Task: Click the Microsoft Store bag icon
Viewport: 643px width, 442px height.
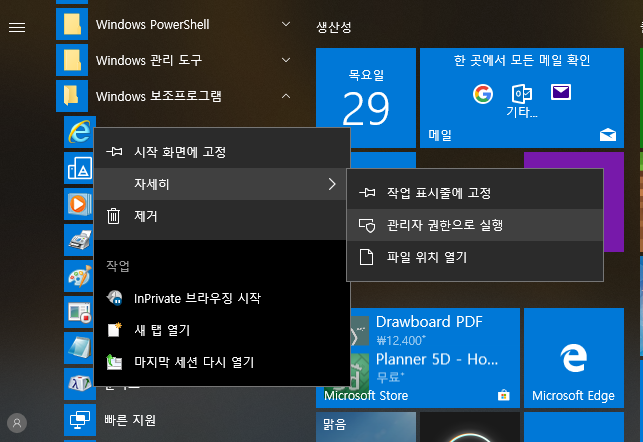Action: pos(504,395)
